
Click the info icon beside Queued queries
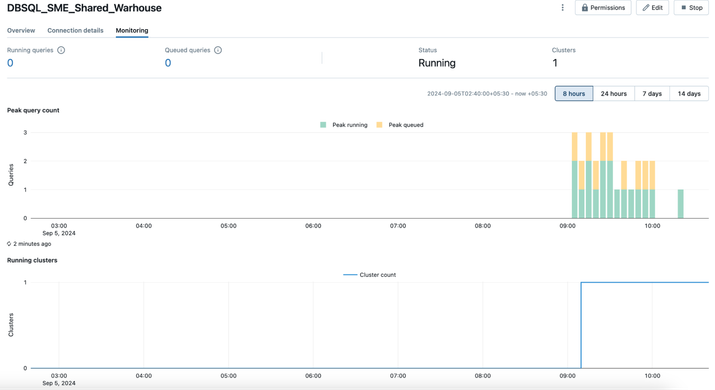click(x=218, y=50)
